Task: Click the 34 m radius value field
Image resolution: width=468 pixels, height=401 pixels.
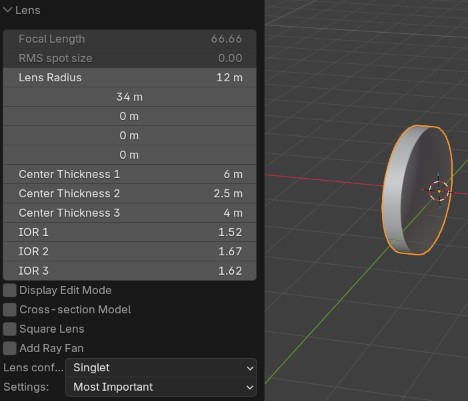Action: coord(130,97)
